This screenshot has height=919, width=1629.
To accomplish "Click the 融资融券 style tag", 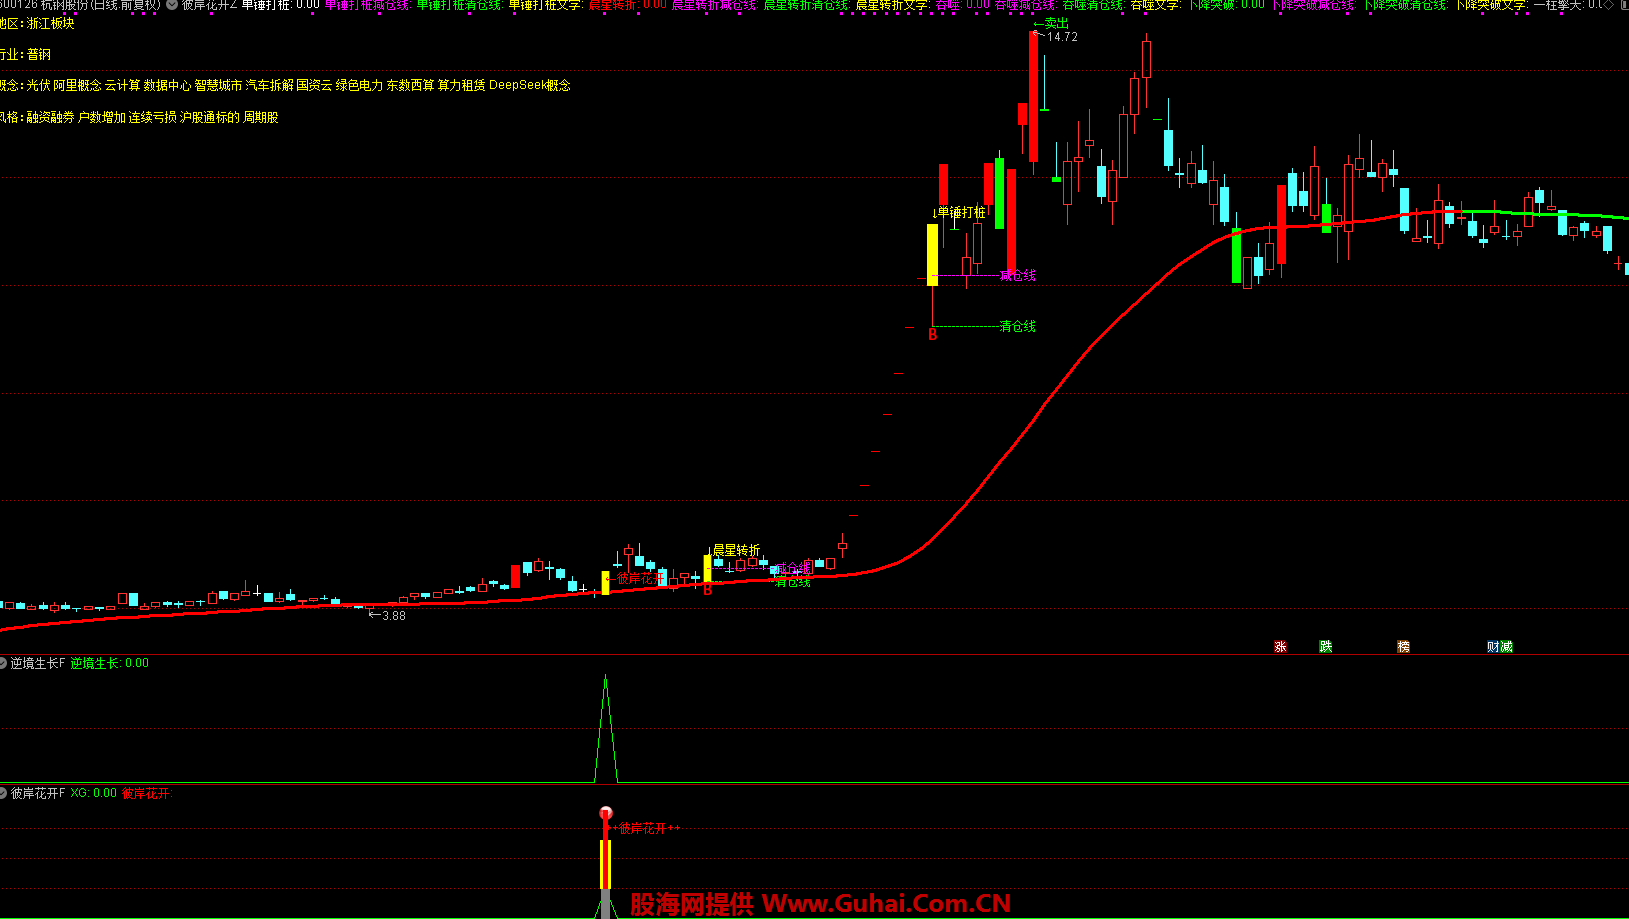I will 50,118.
